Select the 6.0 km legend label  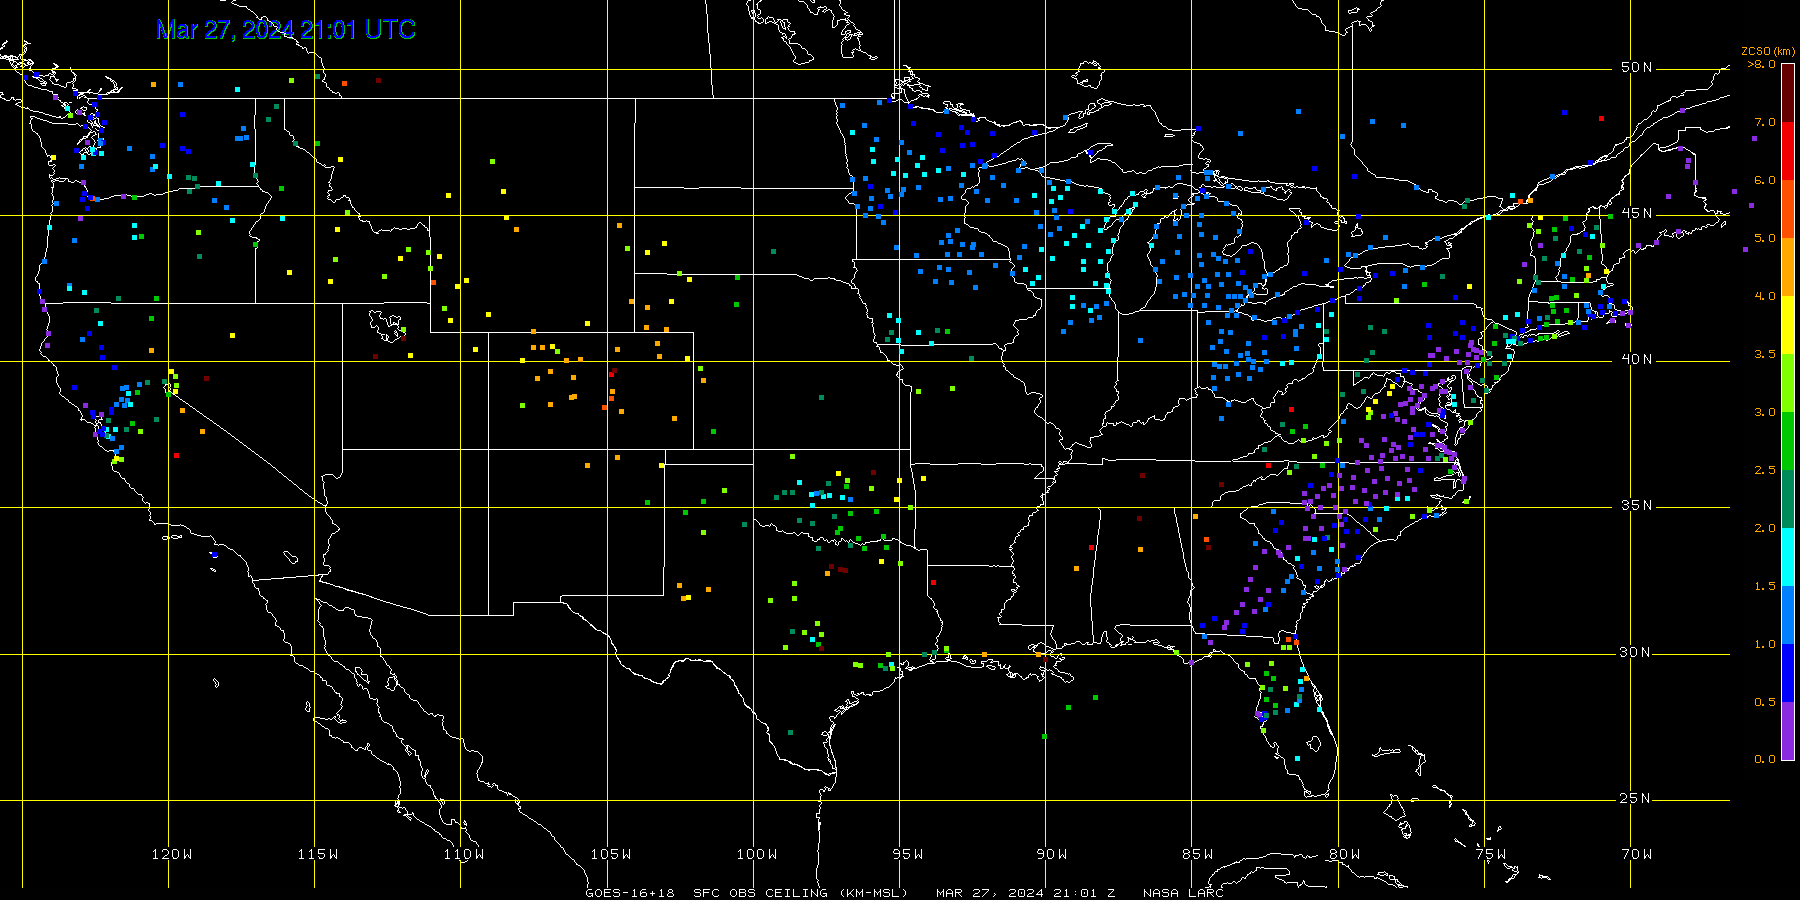pos(1765,180)
